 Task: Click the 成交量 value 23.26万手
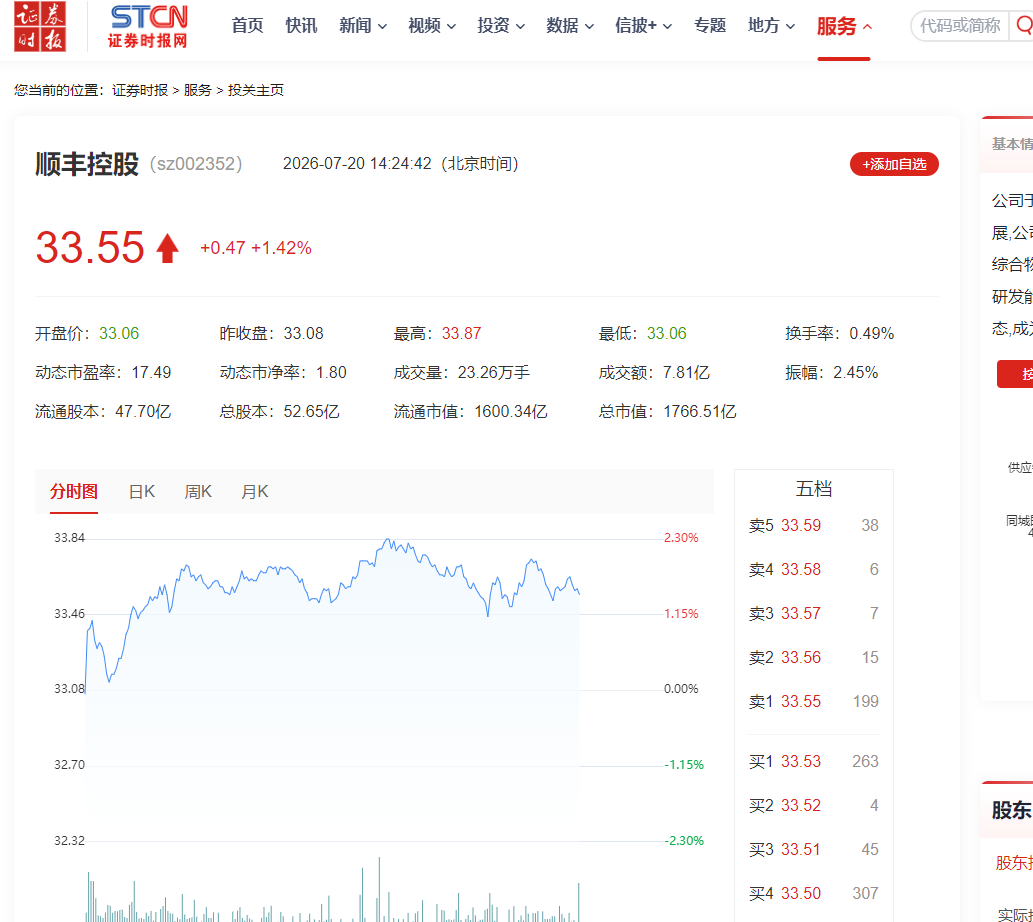coord(493,373)
